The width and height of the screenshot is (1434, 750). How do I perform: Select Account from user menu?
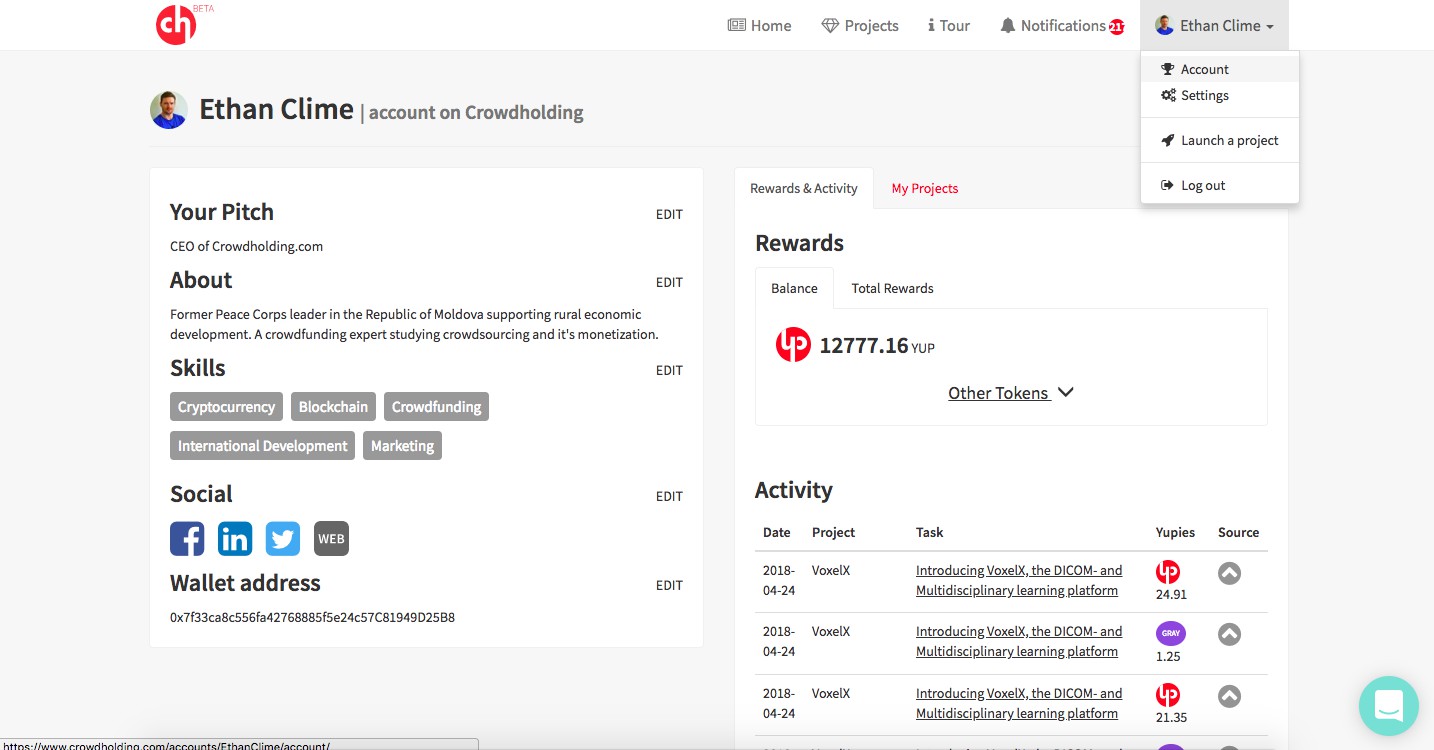(x=1220, y=69)
